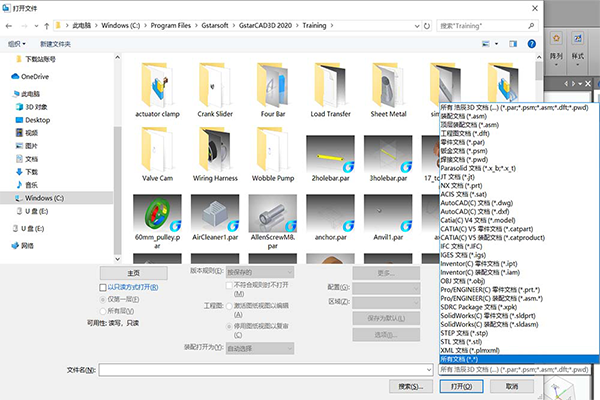Open OneDrive in the sidebar
The image size is (600, 400).
click(x=31, y=77)
